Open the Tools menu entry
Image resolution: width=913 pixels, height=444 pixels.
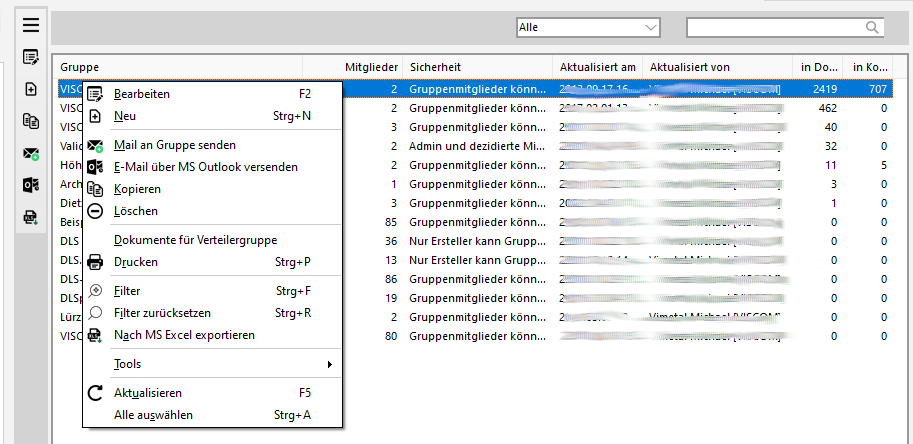point(213,364)
